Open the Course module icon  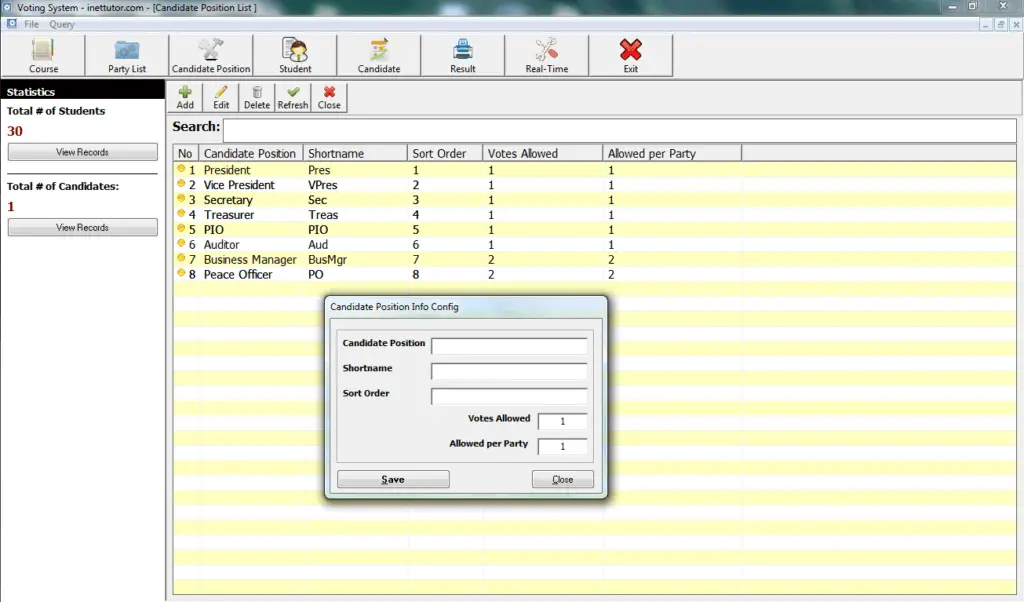[x=43, y=55]
